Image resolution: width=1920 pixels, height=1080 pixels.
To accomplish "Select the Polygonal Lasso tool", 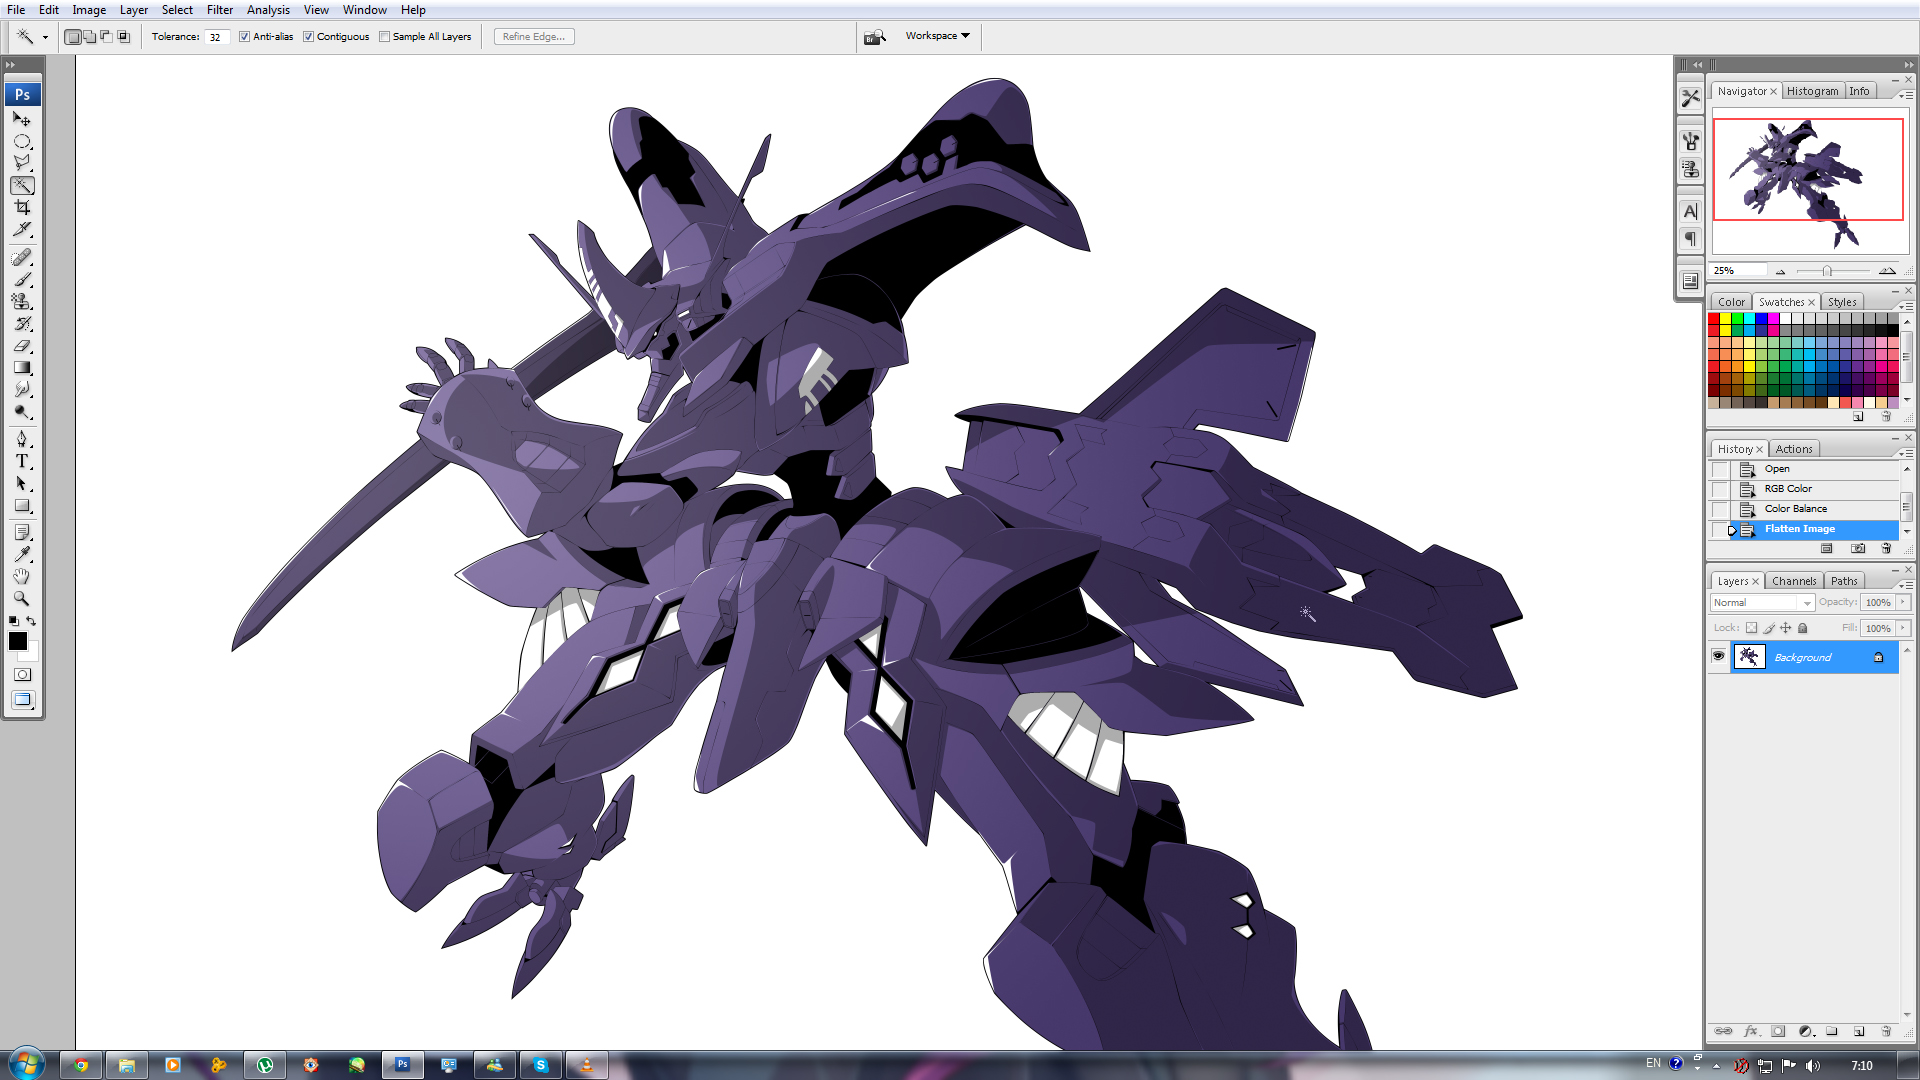I will (21, 162).
